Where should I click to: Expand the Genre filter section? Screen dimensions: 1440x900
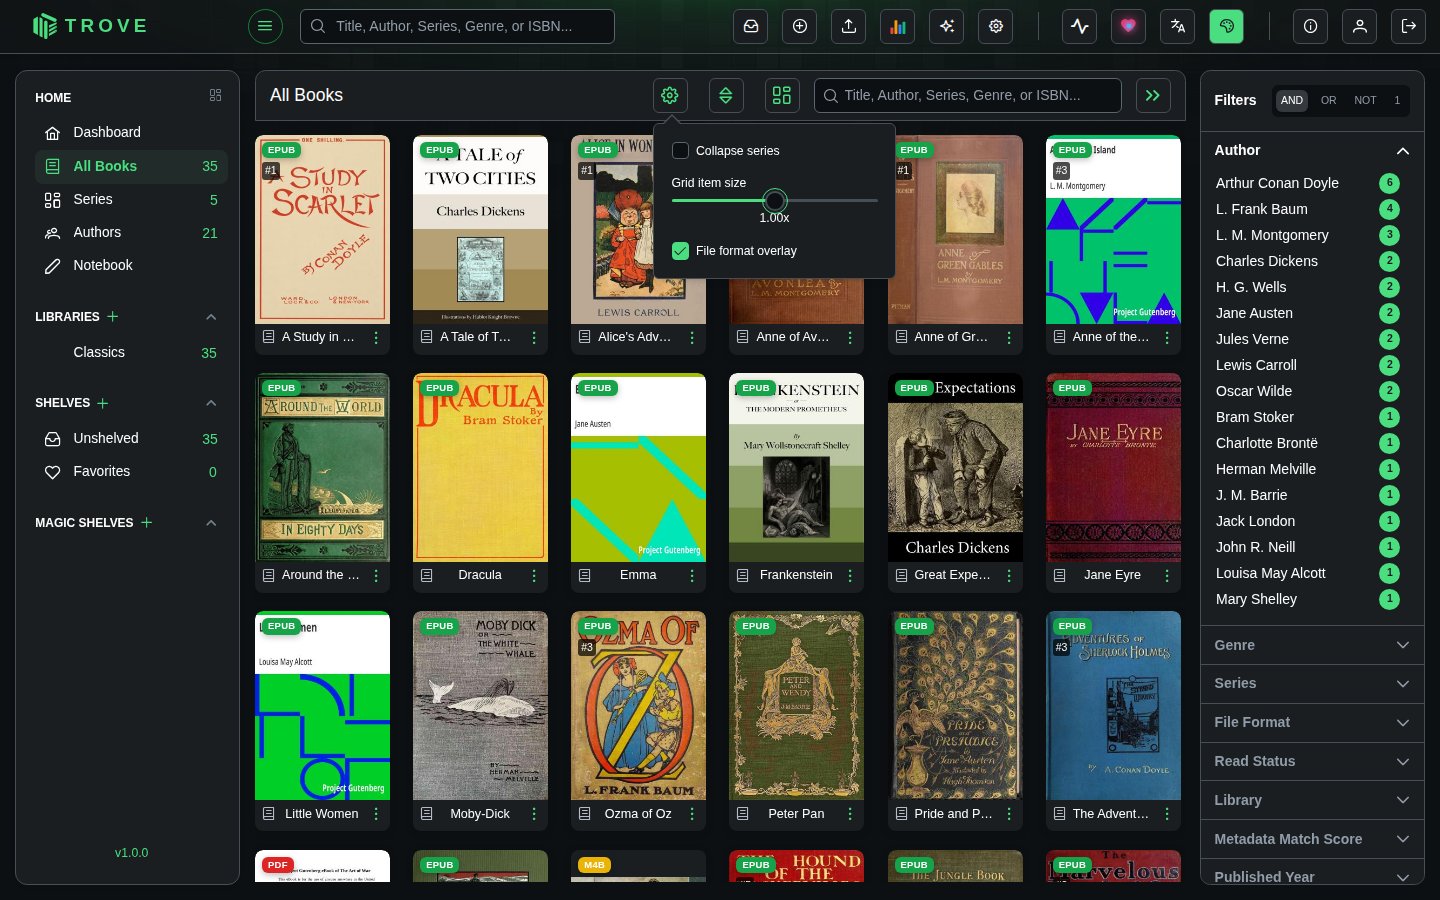[x=1312, y=645]
